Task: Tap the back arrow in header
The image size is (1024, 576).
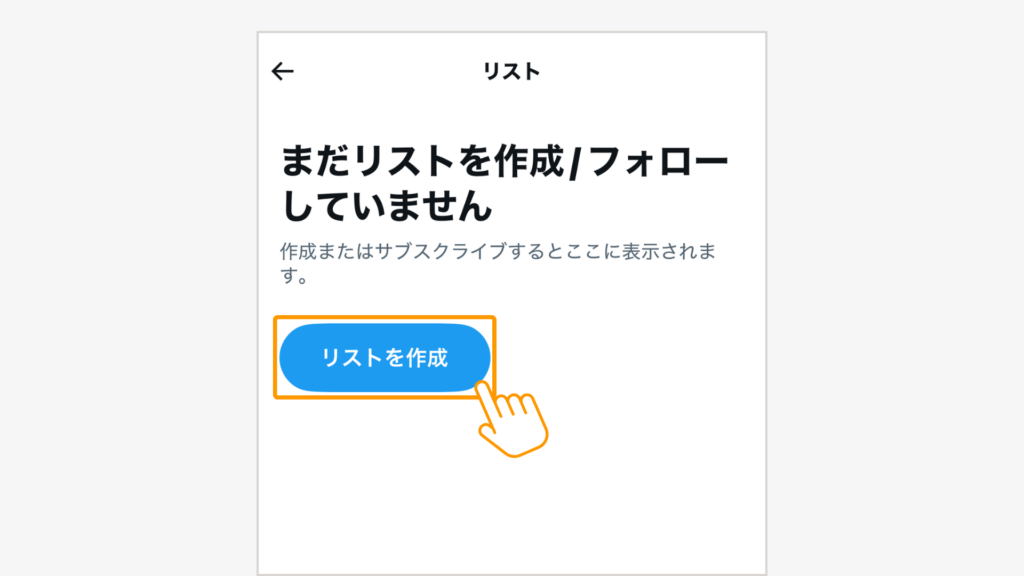Action: point(283,71)
